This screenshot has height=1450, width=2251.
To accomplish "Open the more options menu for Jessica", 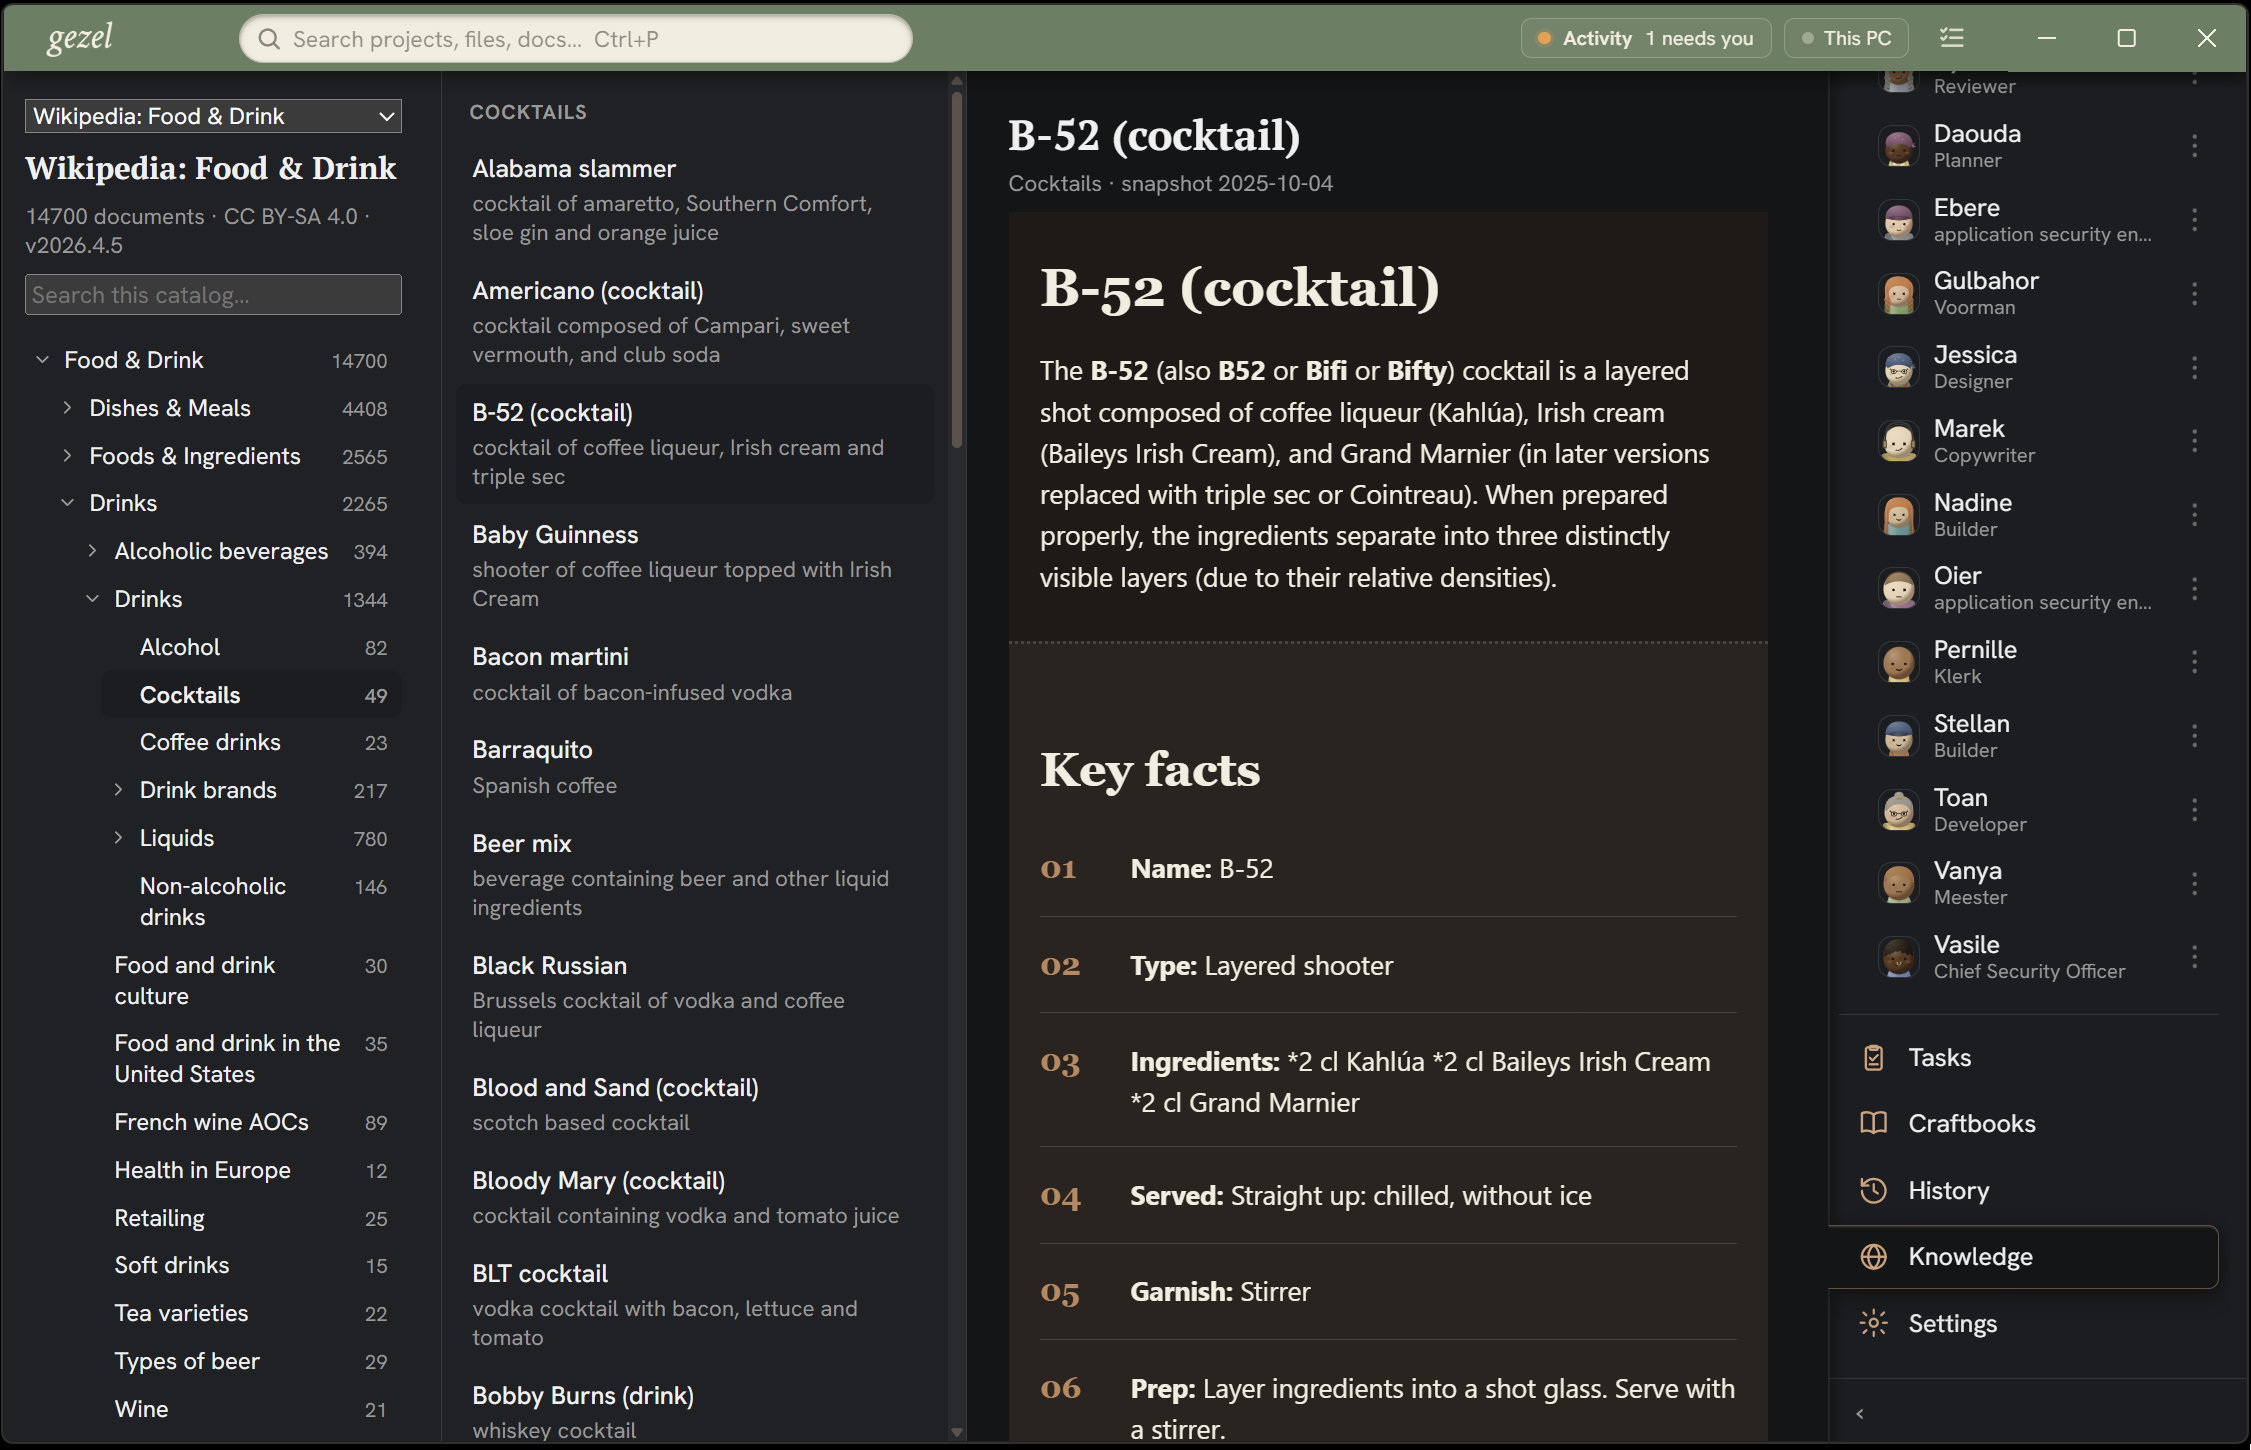I will click(x=2194, y=367).
